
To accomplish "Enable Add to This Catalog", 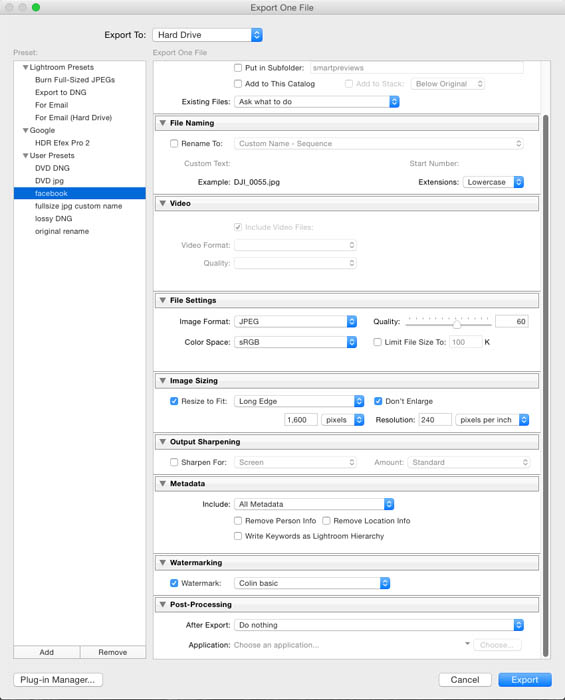I will pos(238,84).
